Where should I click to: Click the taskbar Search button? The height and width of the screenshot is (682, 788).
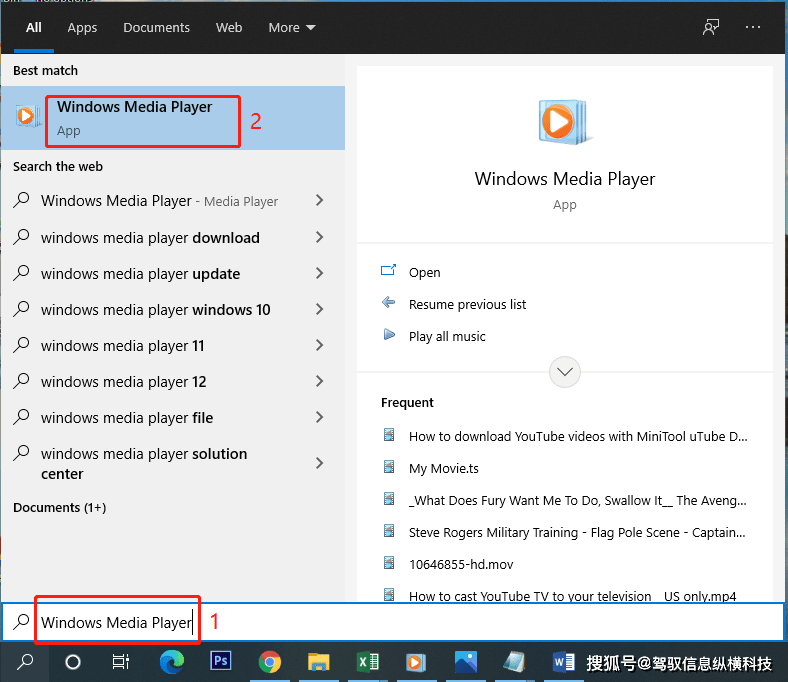[x=25, y=662]
